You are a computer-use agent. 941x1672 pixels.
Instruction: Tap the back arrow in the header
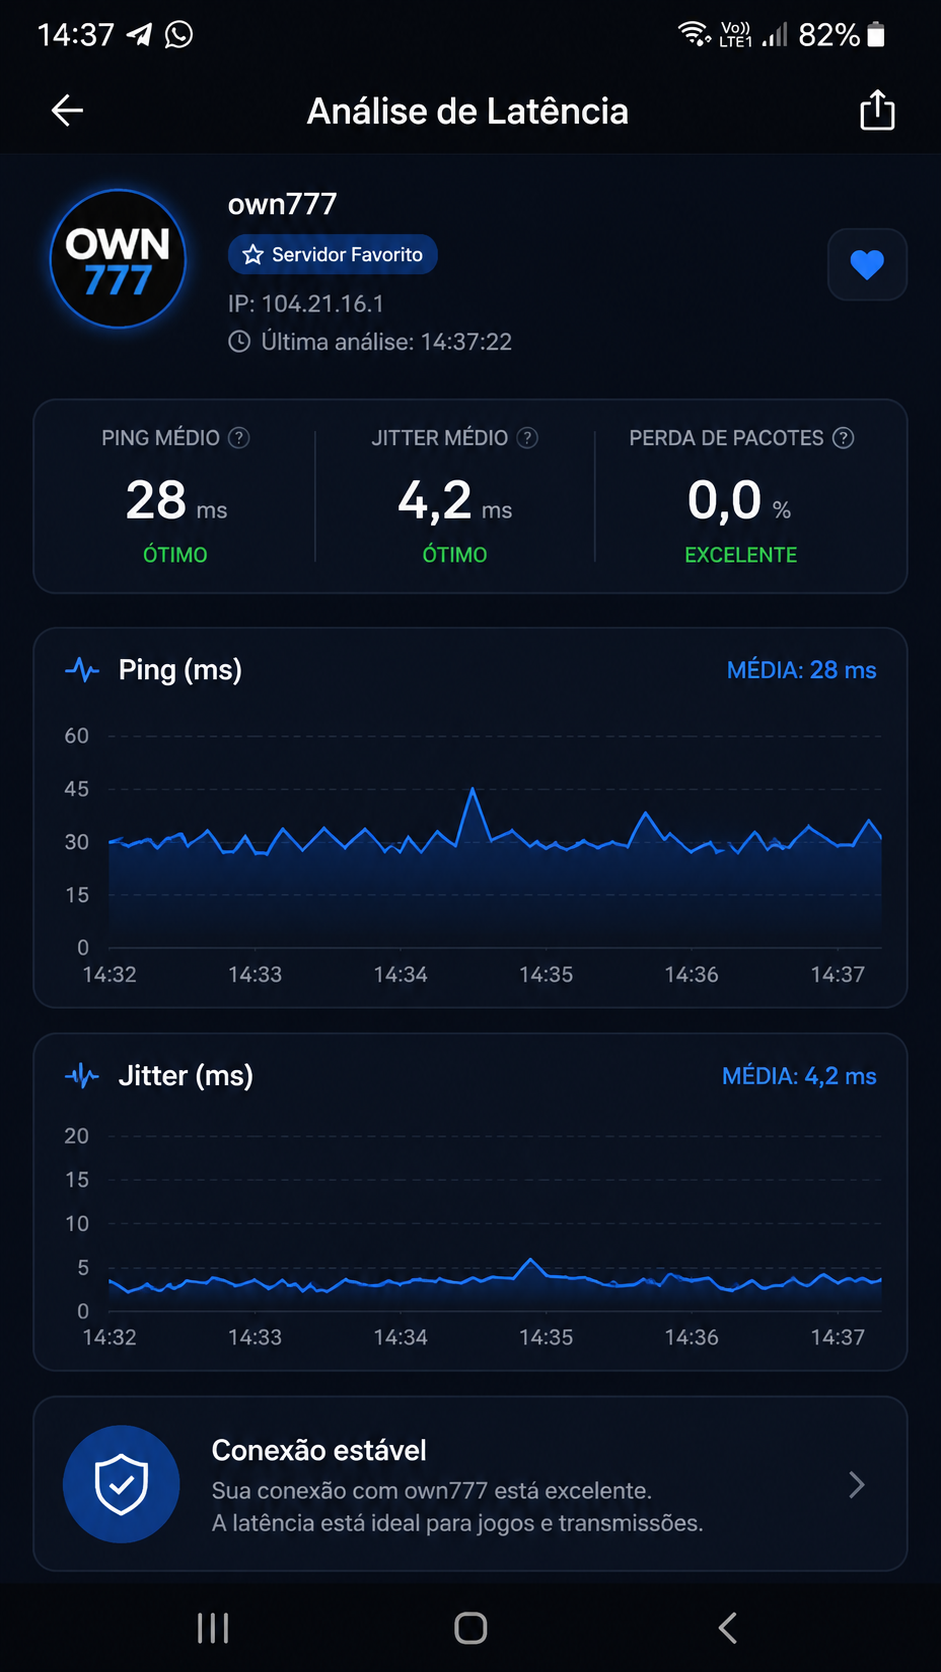[67, 110]
